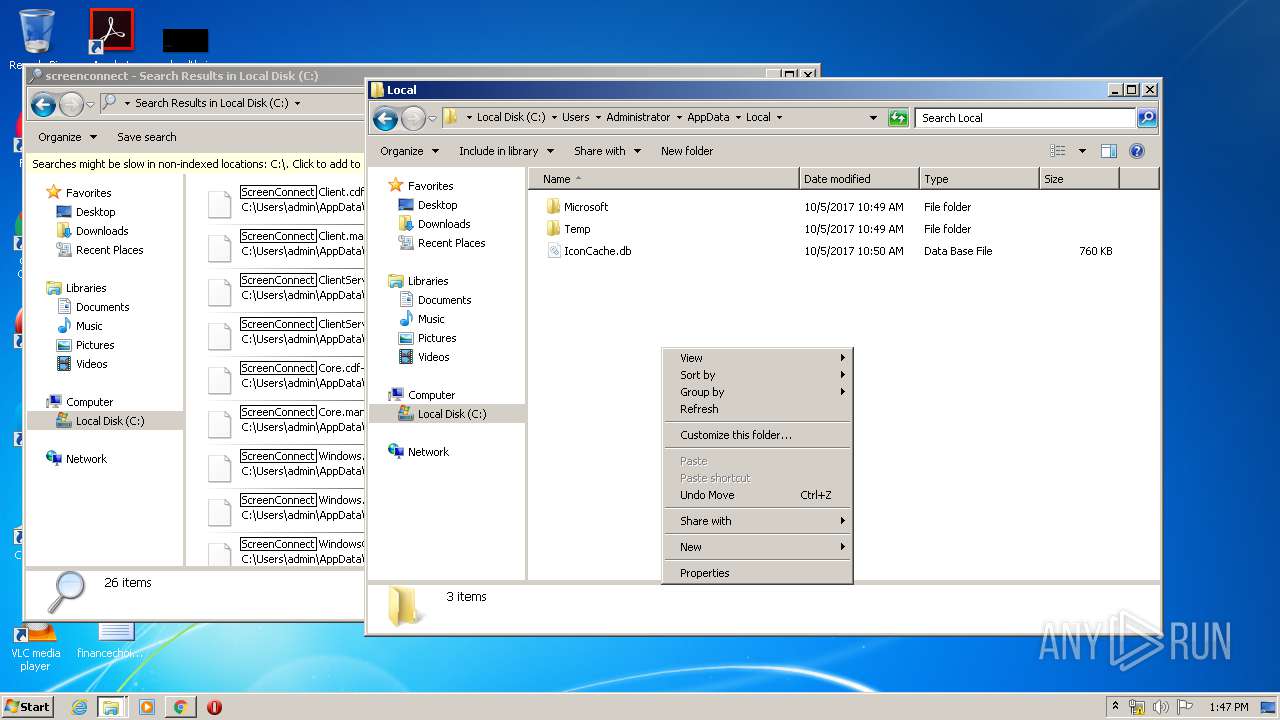This screenshot has width=1280, height=720.
Task: Choose Refresh from the context menu
Action: 757,409
